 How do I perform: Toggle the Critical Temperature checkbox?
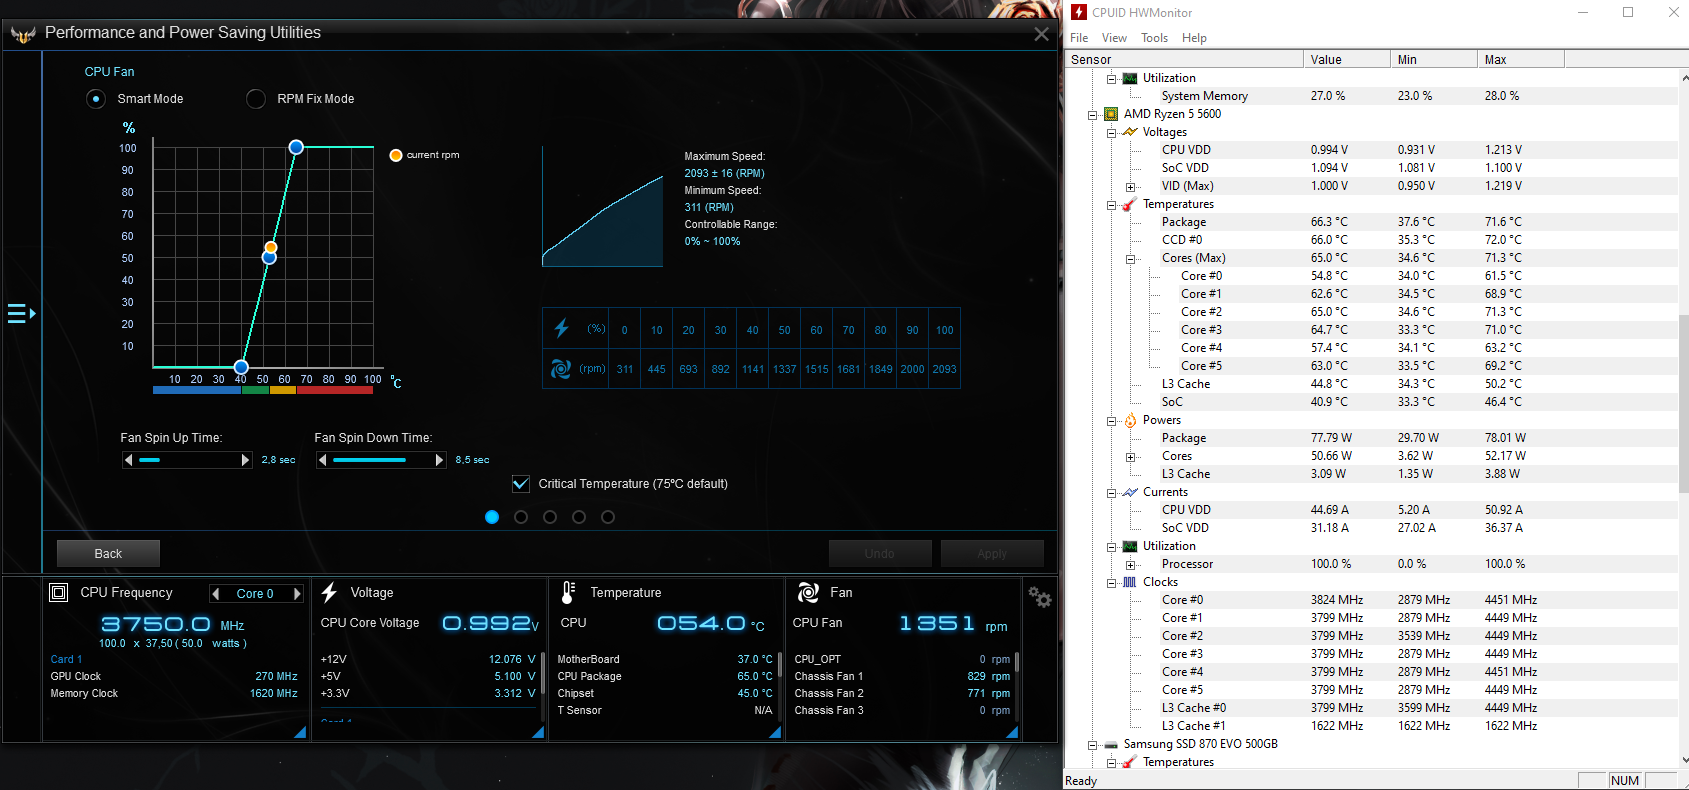[521, 484]
